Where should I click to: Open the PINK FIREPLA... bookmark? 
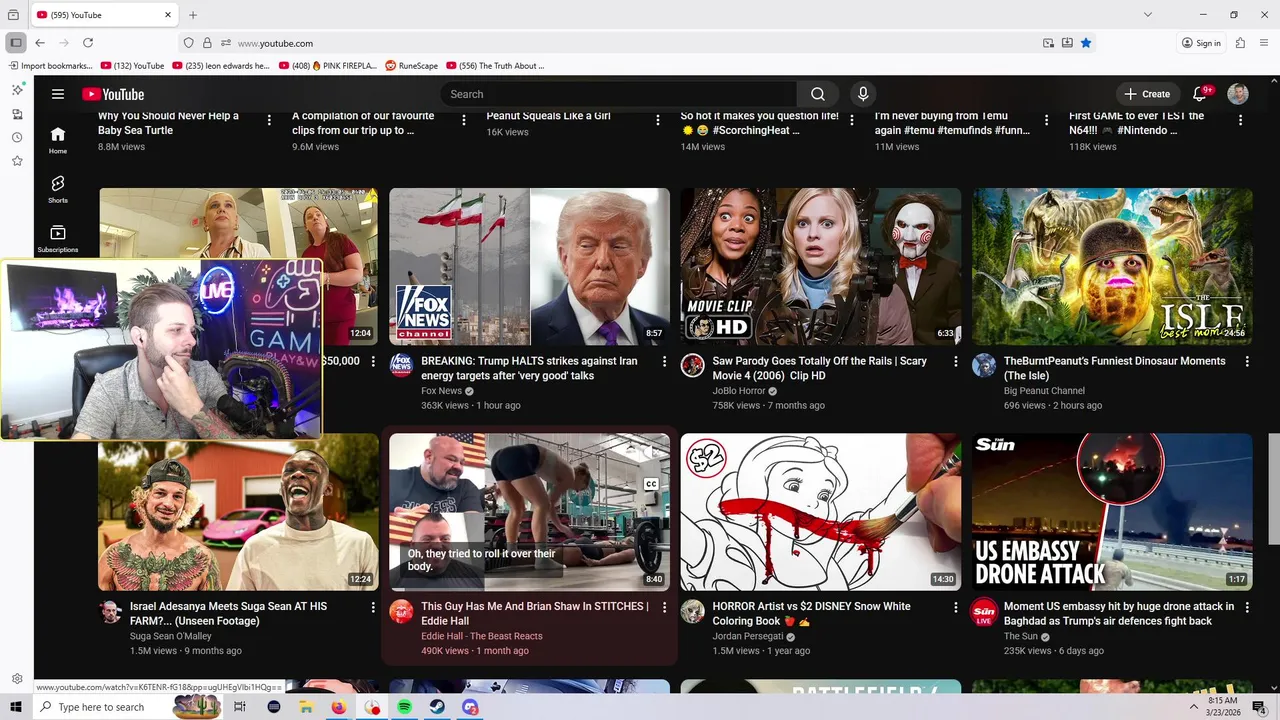click(328, 66)
